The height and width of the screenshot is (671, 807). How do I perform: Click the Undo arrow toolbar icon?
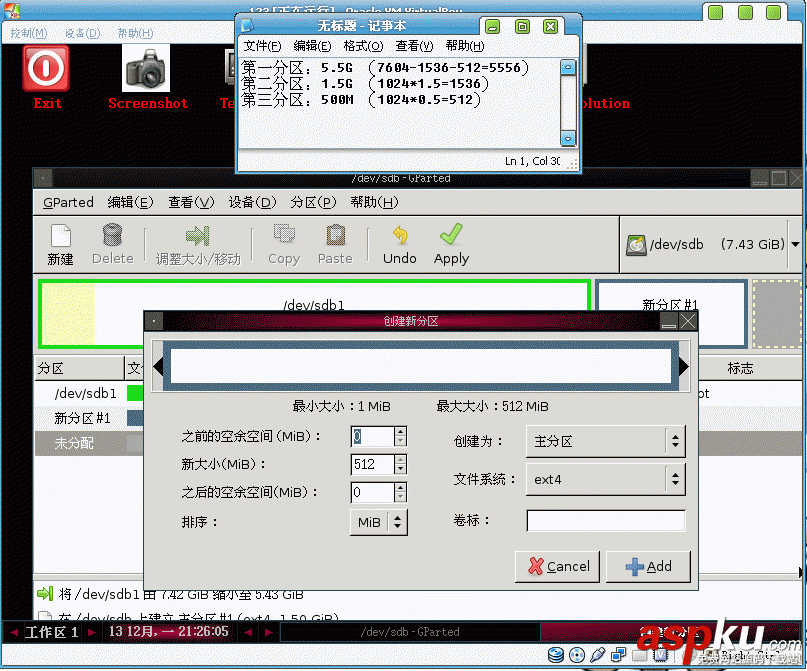pos(400,235)
